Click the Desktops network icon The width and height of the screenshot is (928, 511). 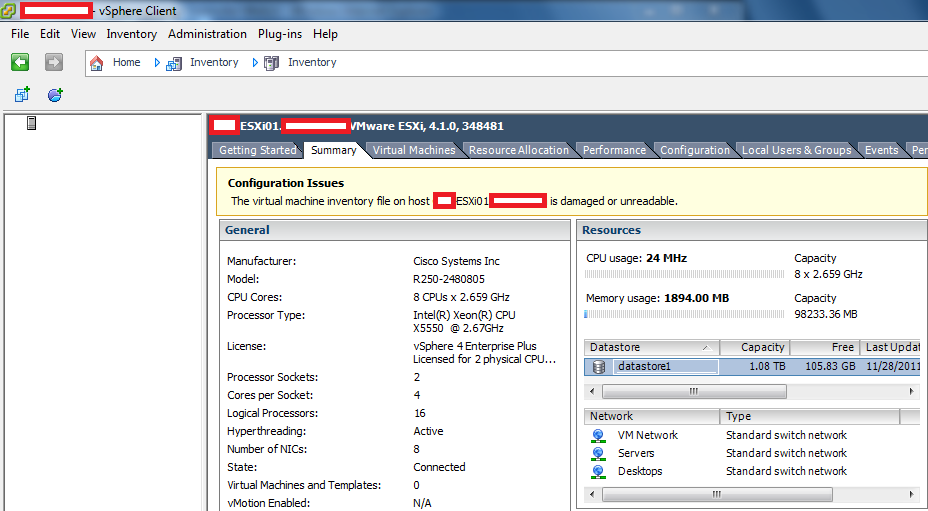pos(598,472)
